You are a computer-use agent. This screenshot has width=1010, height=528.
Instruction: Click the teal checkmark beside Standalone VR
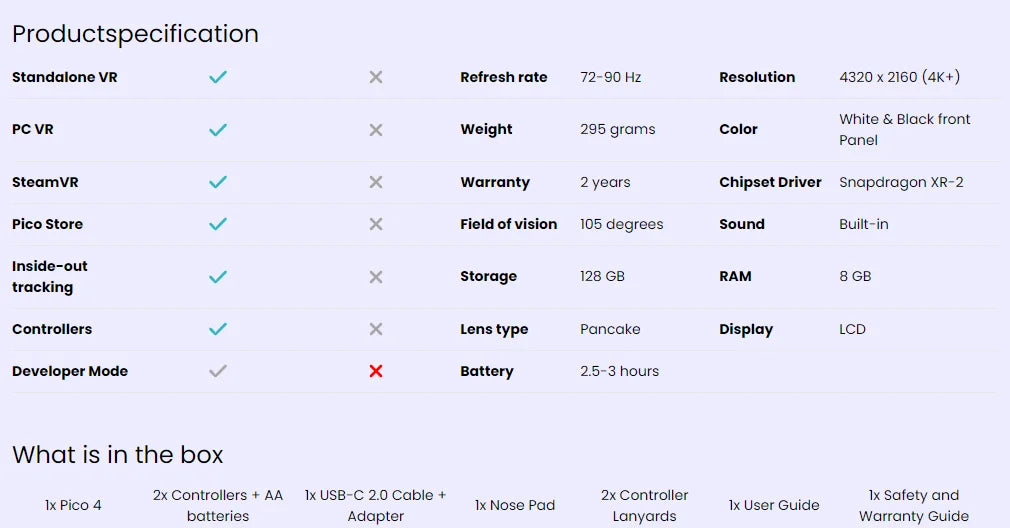pyautogui.click(x=218, y=77)
